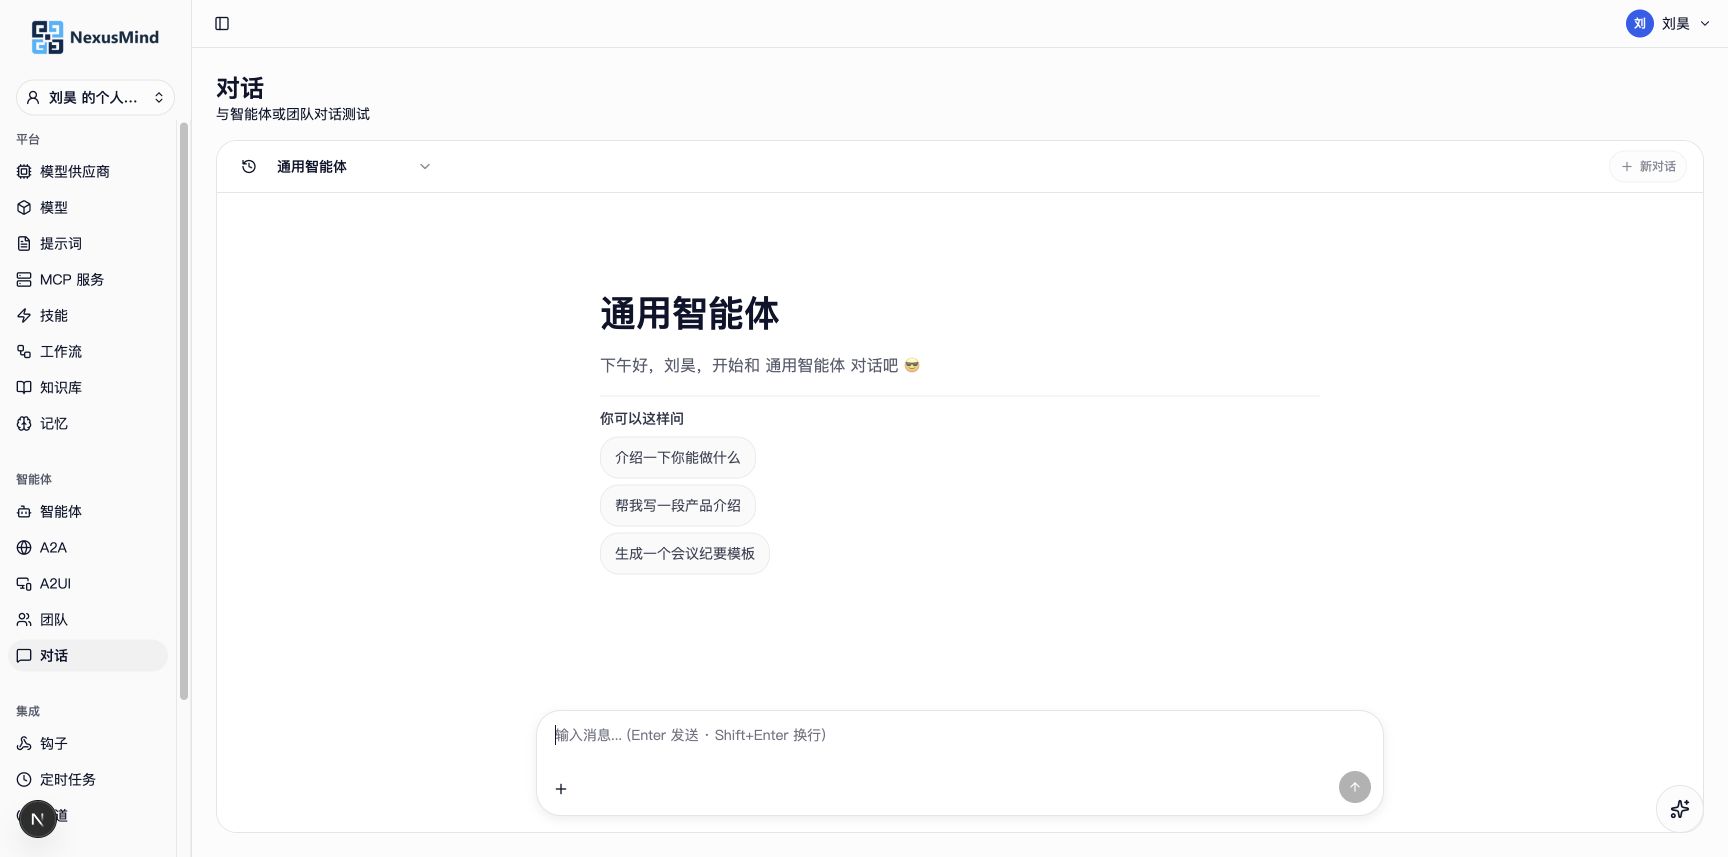Open A2UI section
Screen dimensions: 1728x857
pos(88,584)
